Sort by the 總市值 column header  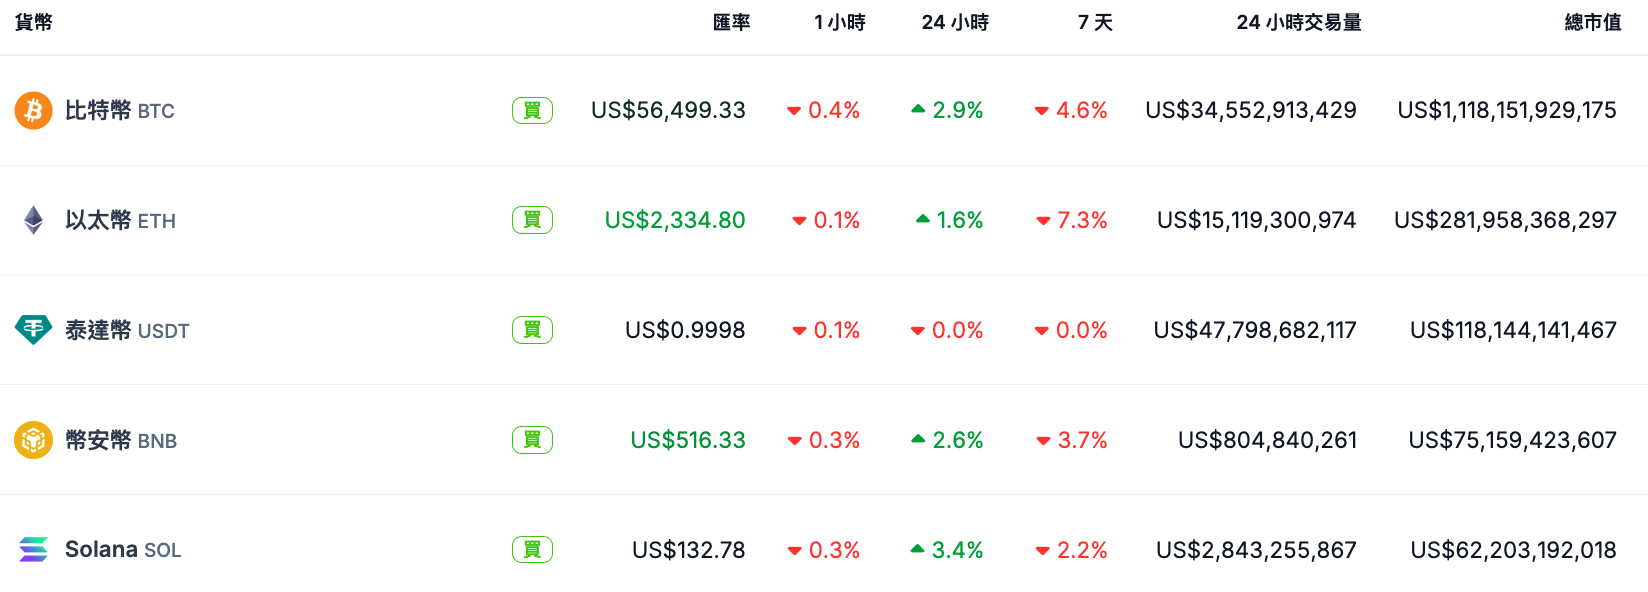(1593, 22)
